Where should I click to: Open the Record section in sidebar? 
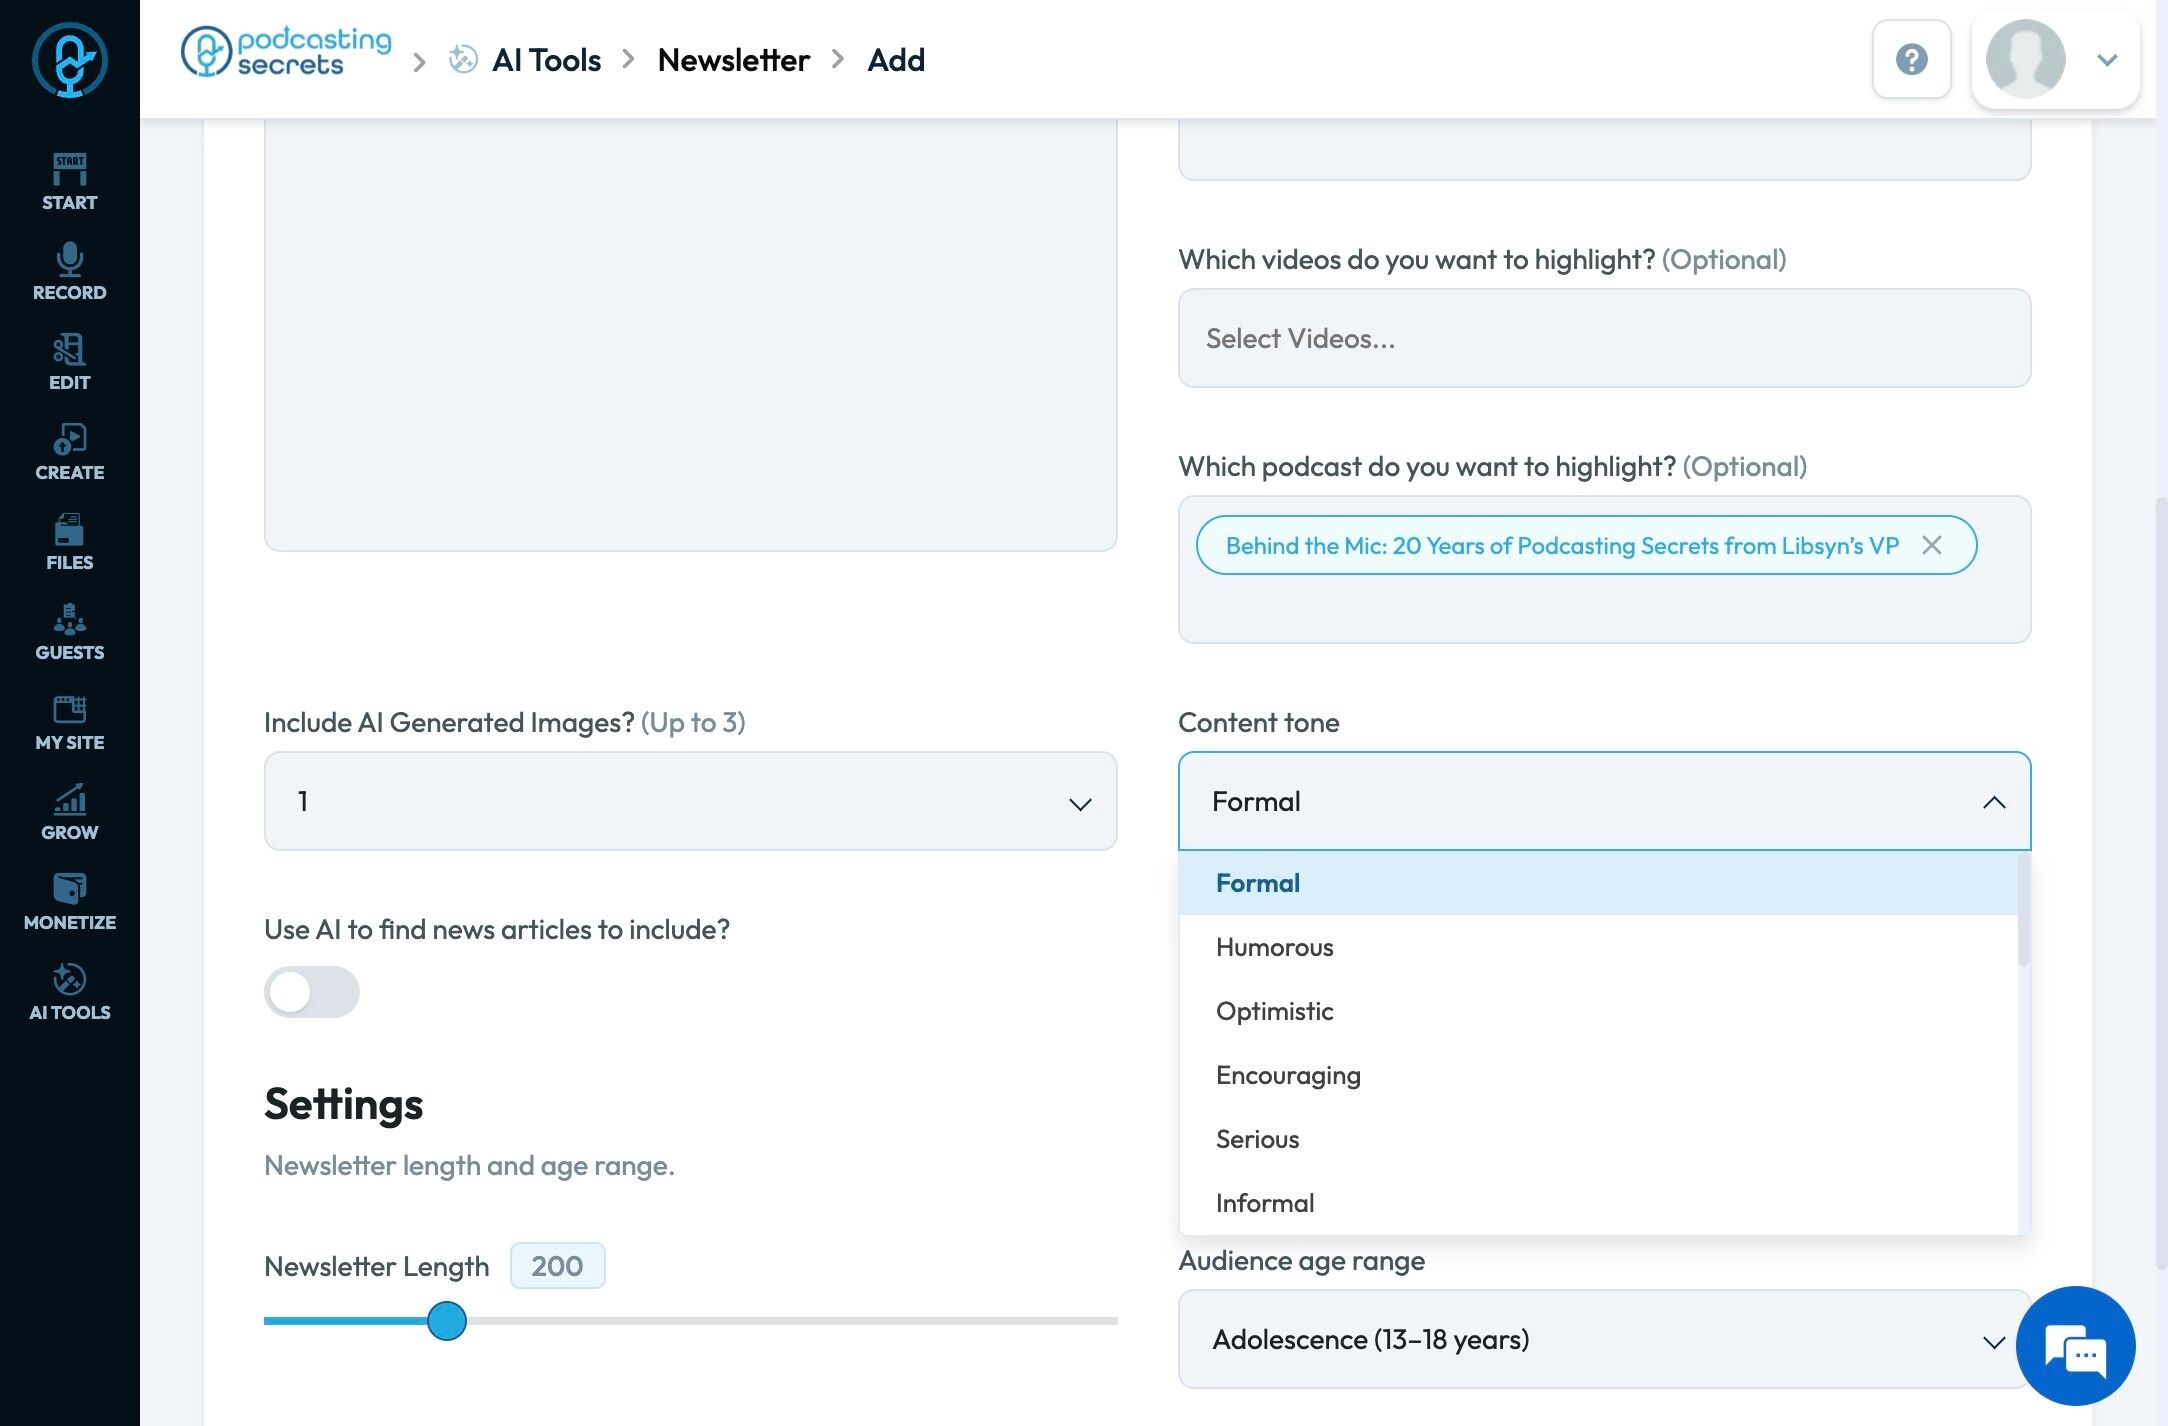69,271
